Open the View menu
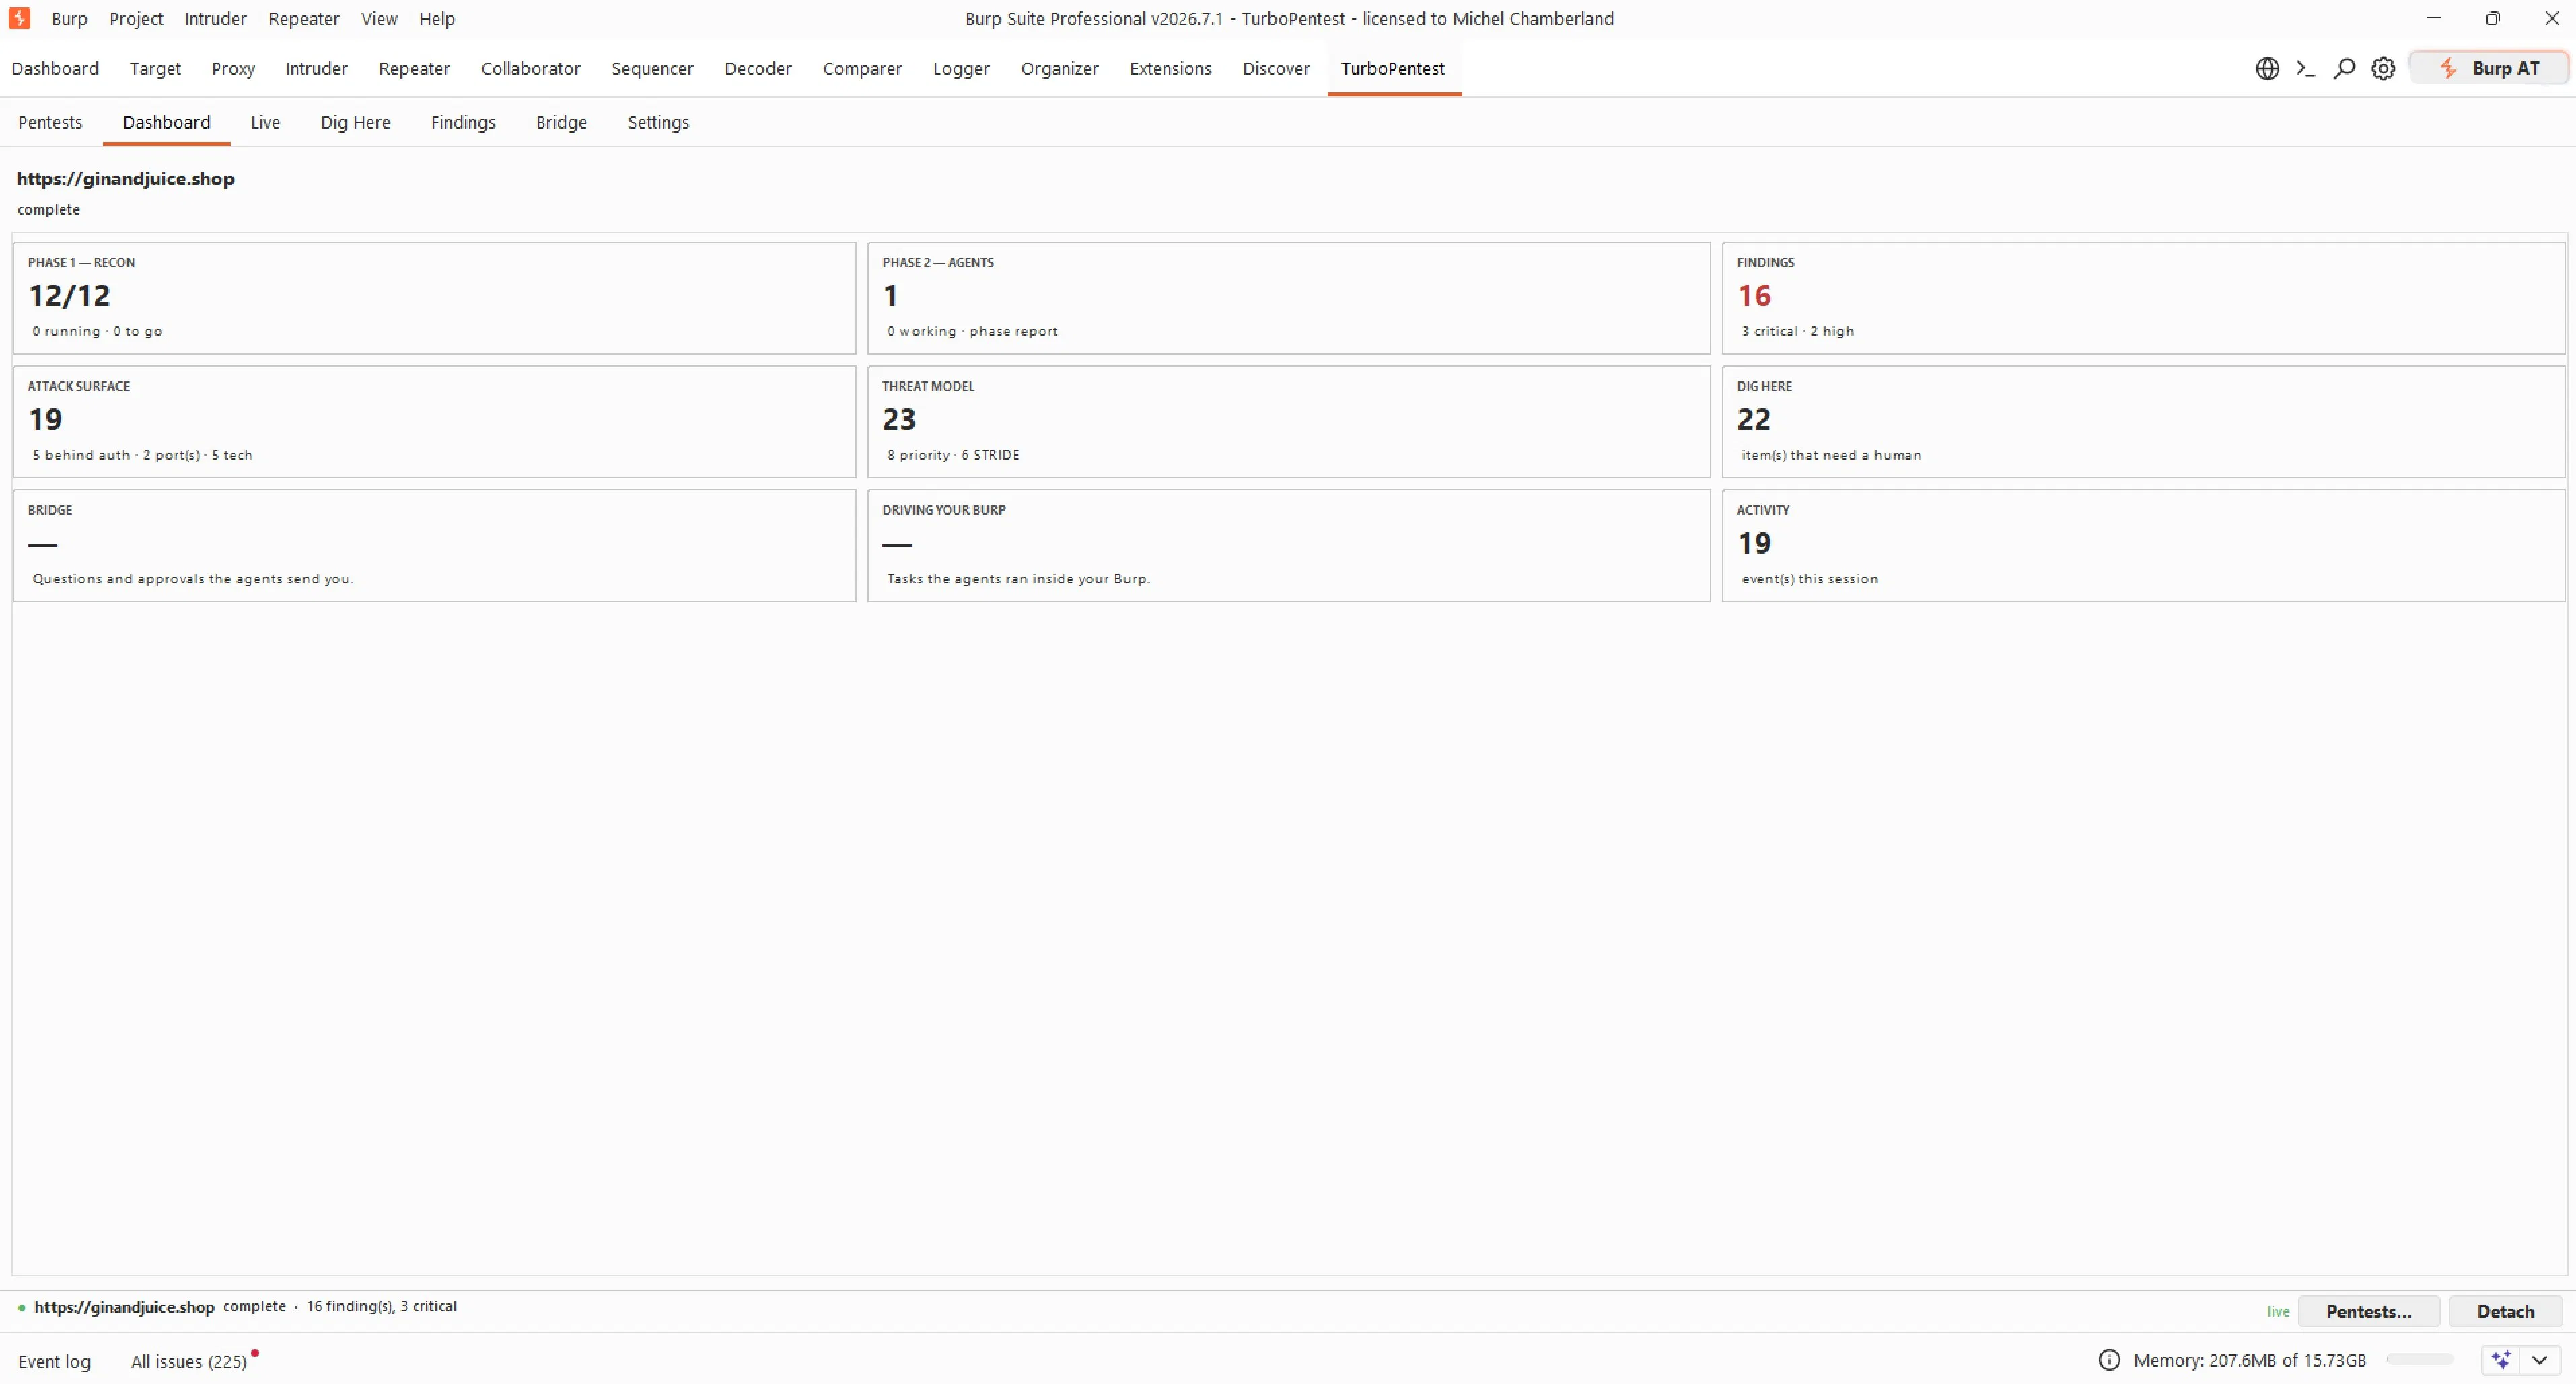This screenshot has height=1384, width=2576. [x=379, y=18]
